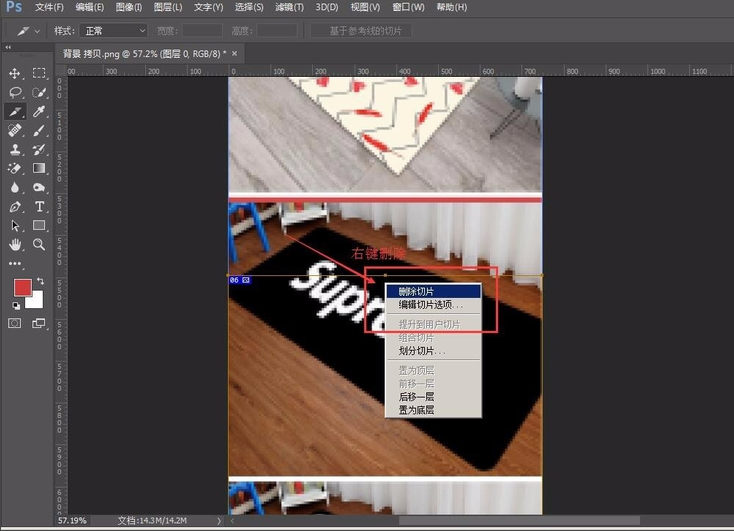Open the 文字(Y) menu
Viewport: 734px width, 531px height.
tap(208, 7)
